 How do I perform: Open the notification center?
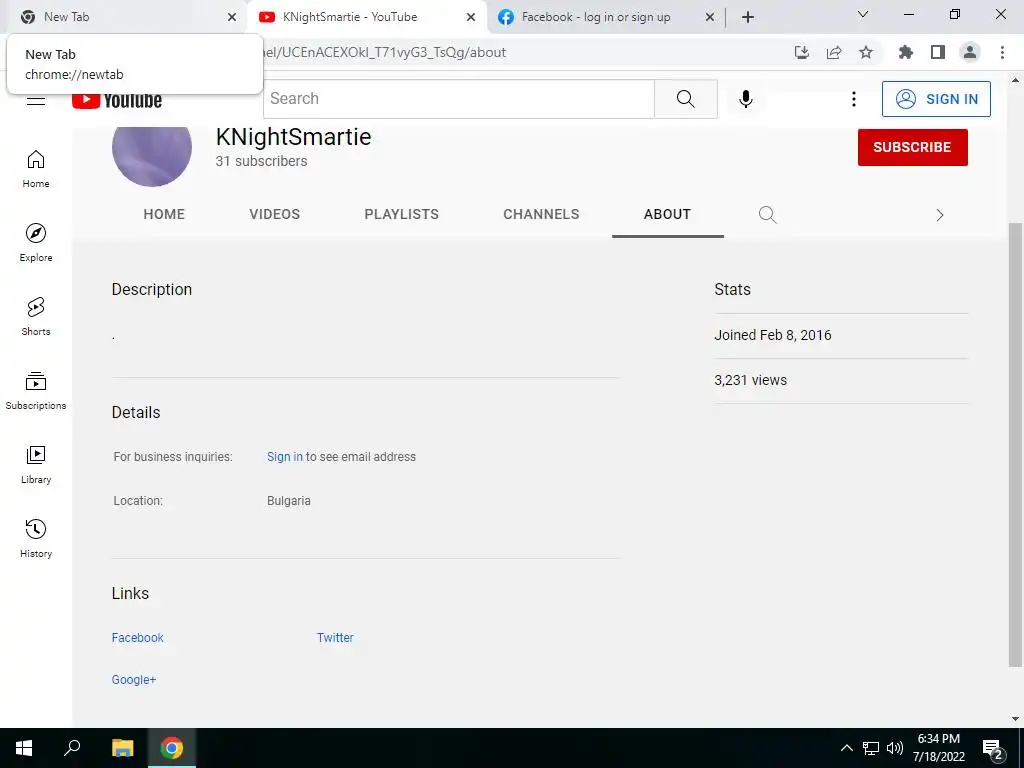point(993,749)
